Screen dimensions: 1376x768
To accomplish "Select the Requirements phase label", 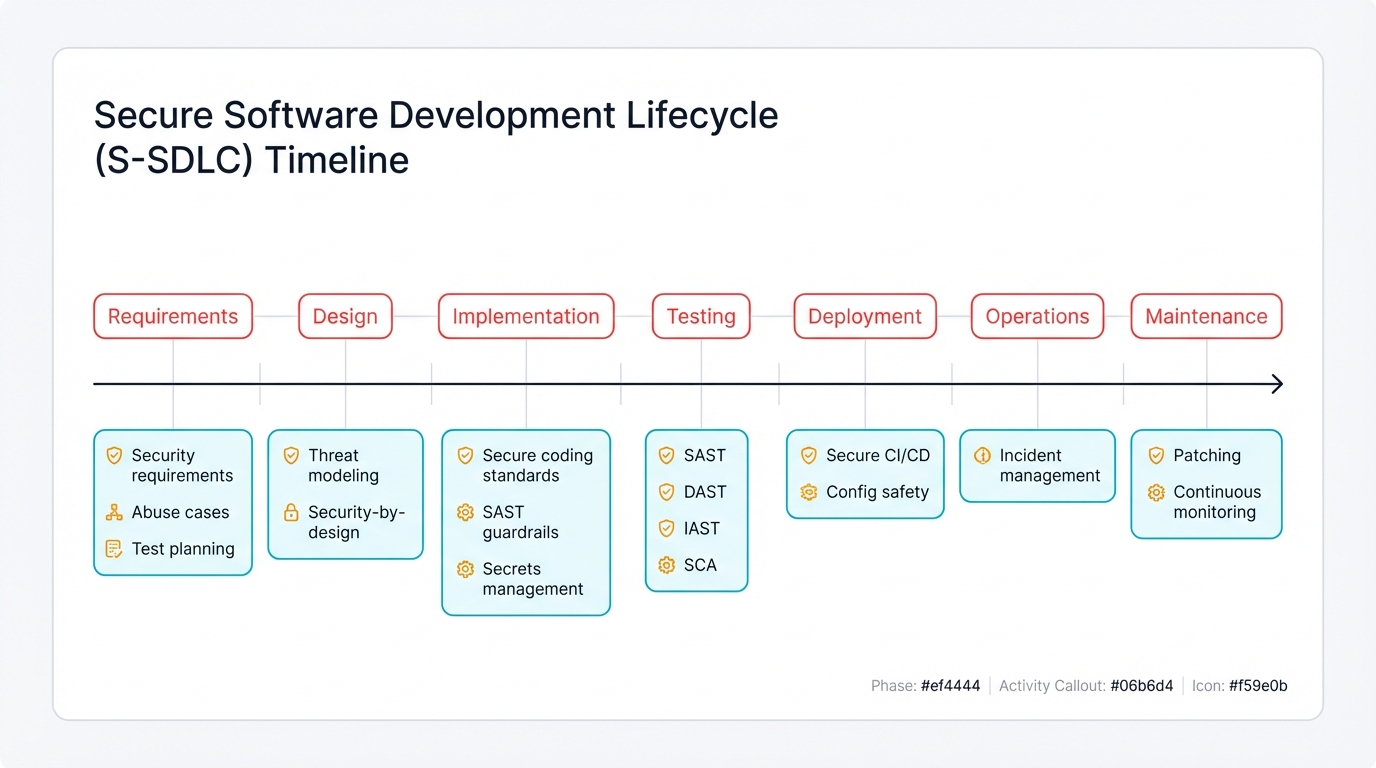I will pos(172,316).
